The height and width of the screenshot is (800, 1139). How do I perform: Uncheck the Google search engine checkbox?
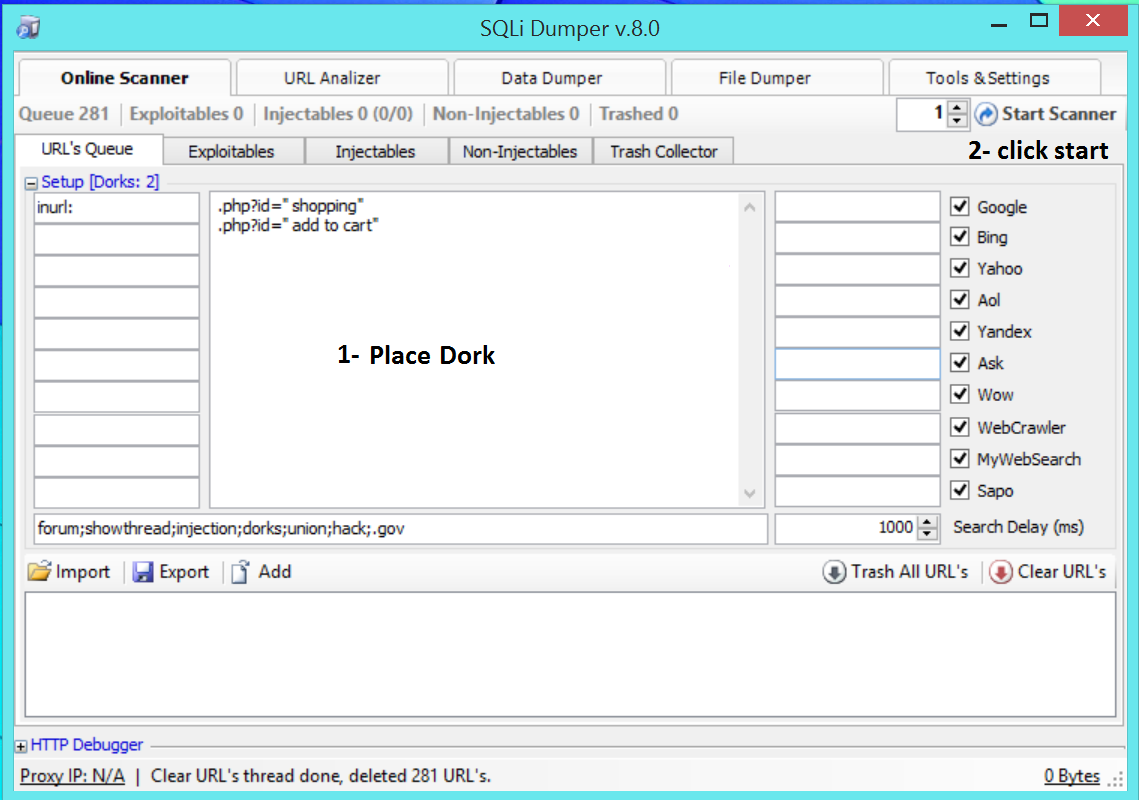click(x=960, y=206)
